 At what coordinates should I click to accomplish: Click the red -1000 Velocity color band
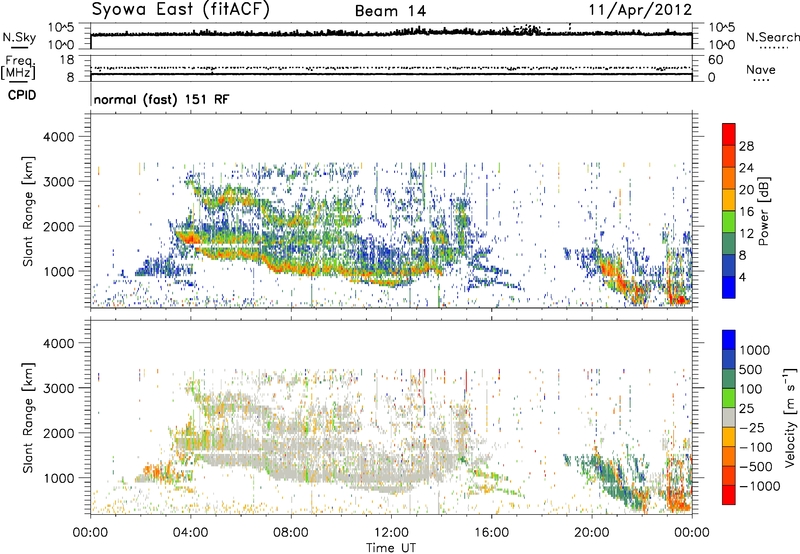(x=729, y=495)
